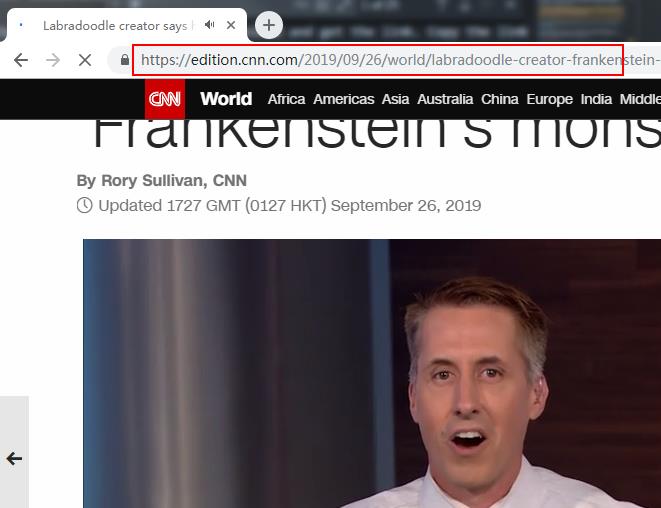Viewport: 661px width, 508px height.
Task: Focus the edition.cnn.com address bar
Action: click(x=380, y=60)
